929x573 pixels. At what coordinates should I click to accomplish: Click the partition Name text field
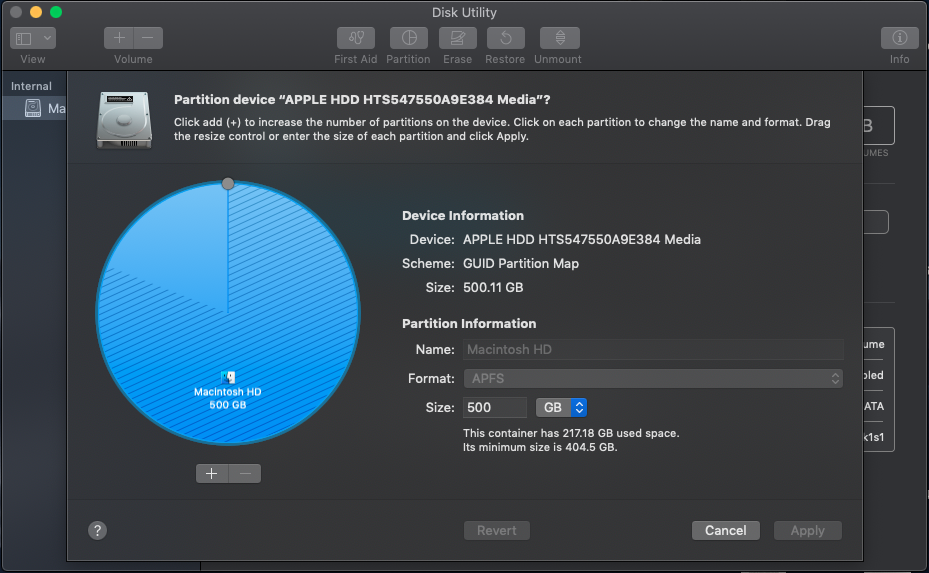click(x=653, y=349)
